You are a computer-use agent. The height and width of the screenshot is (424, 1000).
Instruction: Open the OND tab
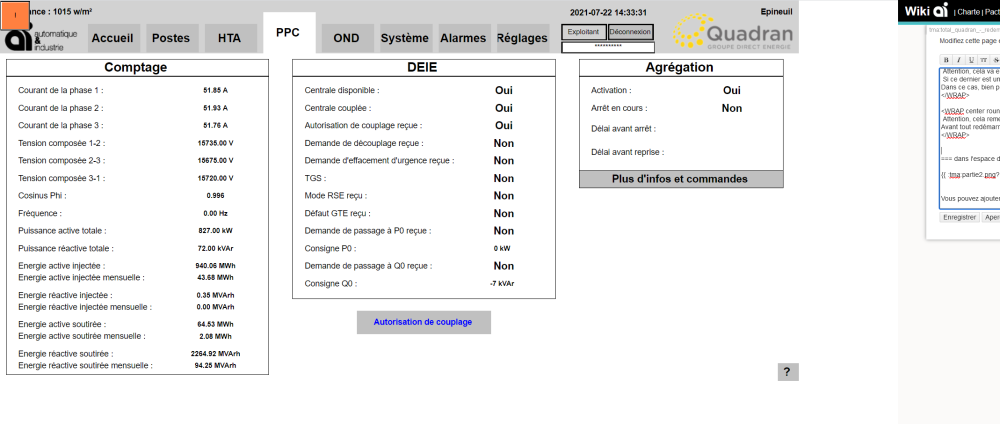pos(346,38)
